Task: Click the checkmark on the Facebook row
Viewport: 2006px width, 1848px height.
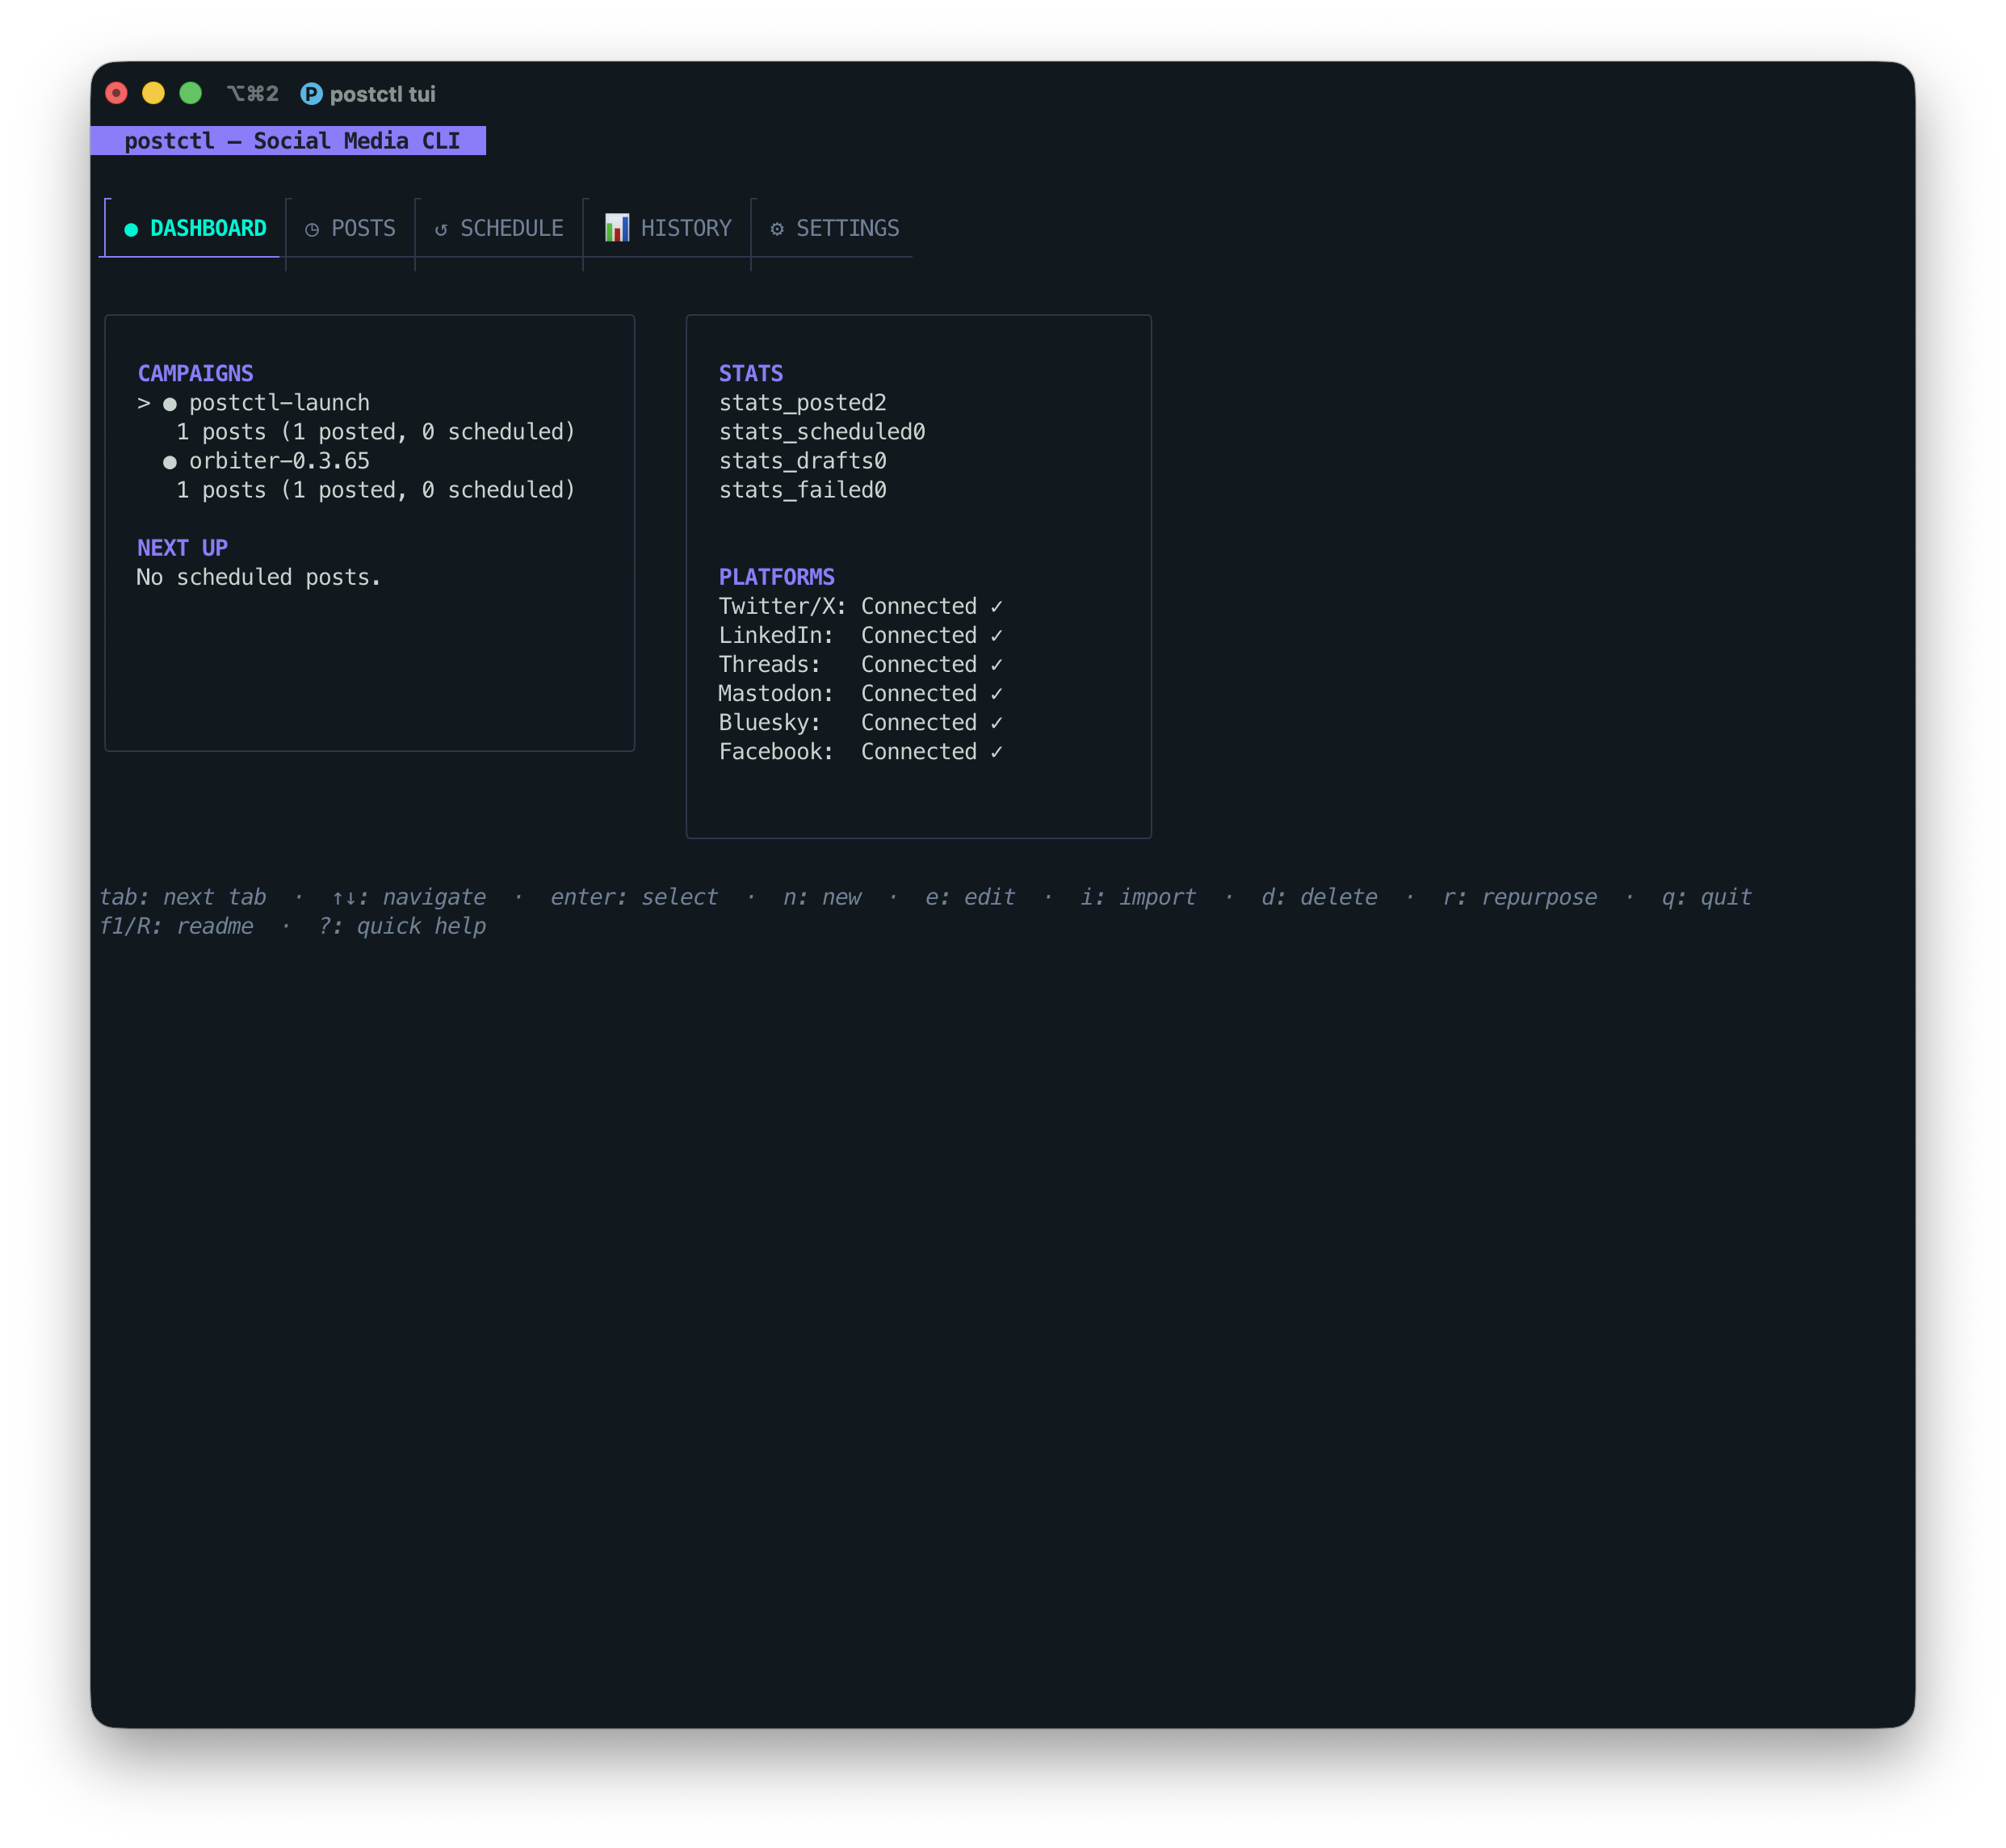Action: [x=996, y=752]
